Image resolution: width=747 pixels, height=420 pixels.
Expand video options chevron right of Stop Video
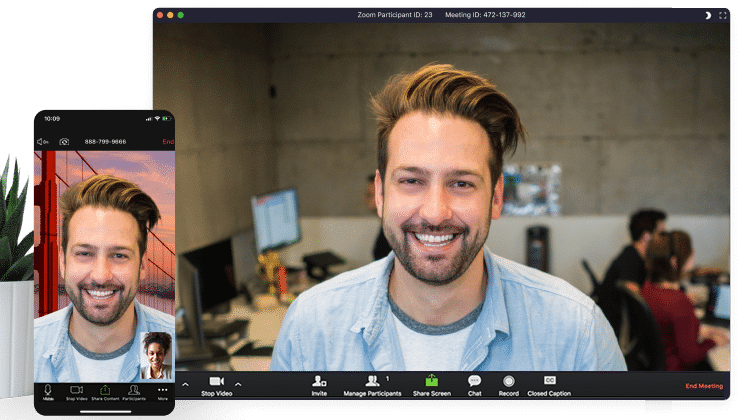click(238, 384)
